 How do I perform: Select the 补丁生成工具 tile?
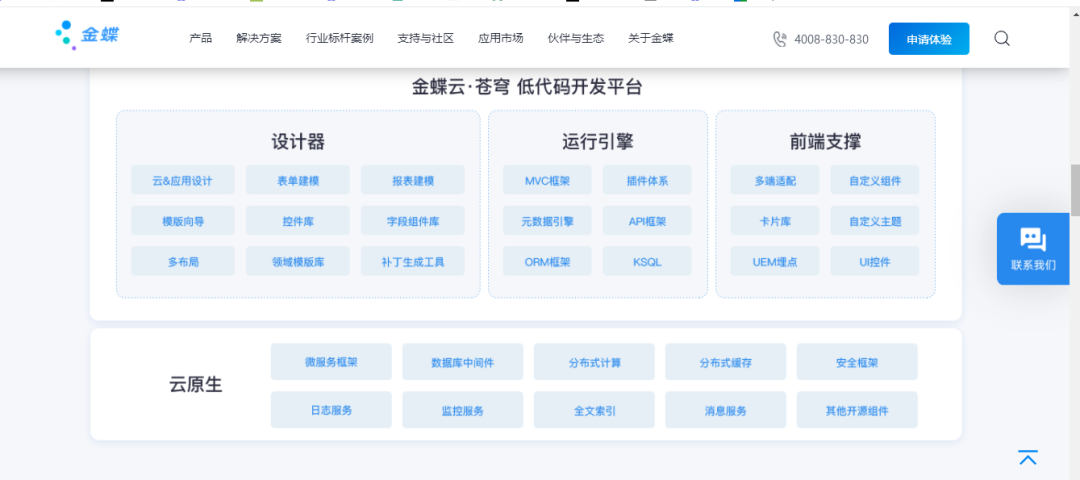(413, 262)
